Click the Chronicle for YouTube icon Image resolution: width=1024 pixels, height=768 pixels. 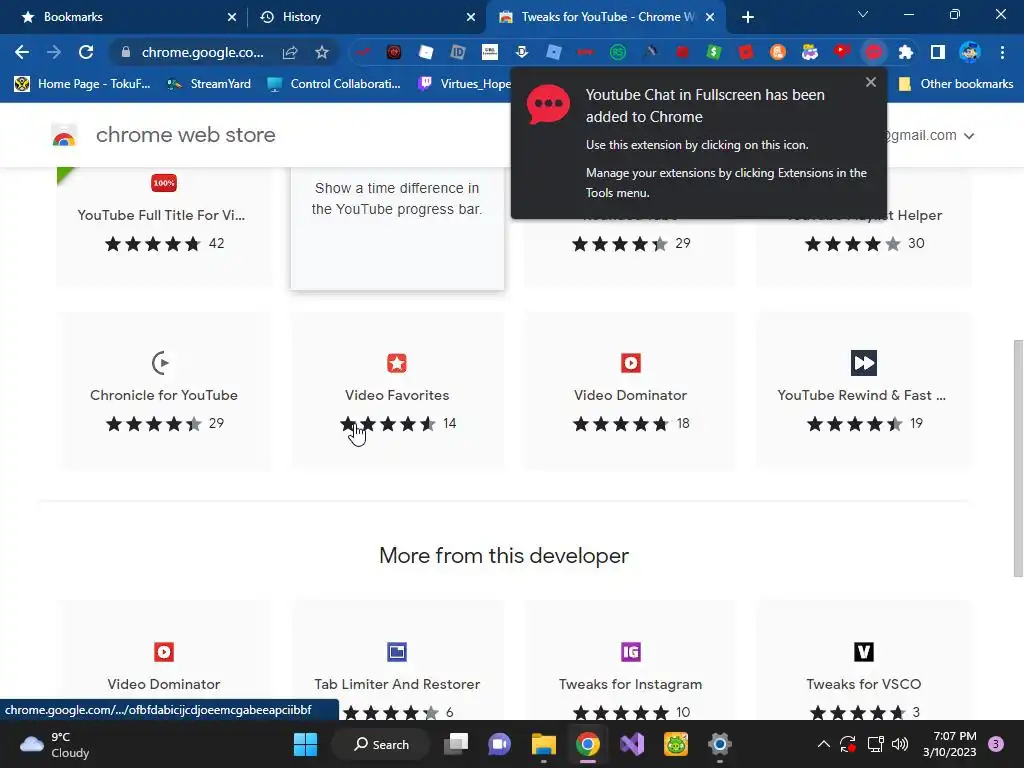(x=161, y=363)
